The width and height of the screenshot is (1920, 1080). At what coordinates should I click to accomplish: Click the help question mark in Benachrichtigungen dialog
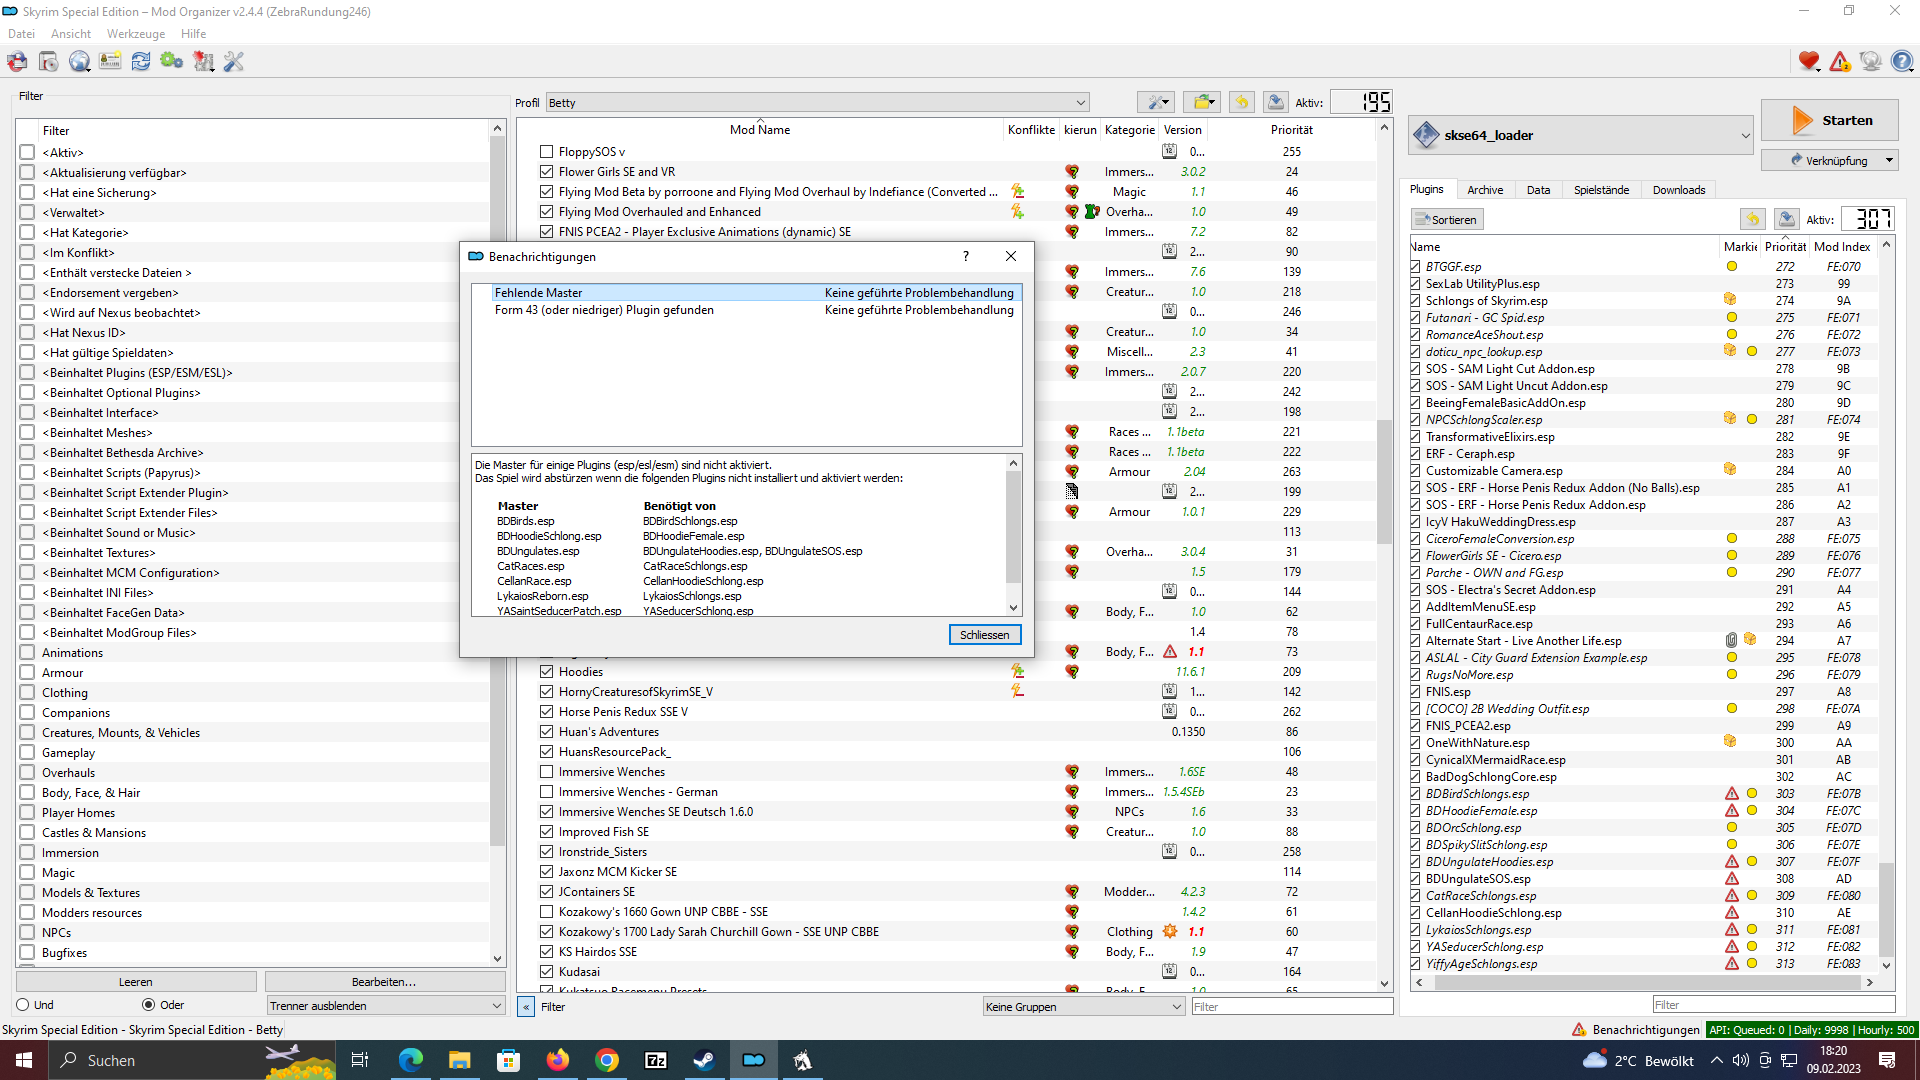coord(965,256)
